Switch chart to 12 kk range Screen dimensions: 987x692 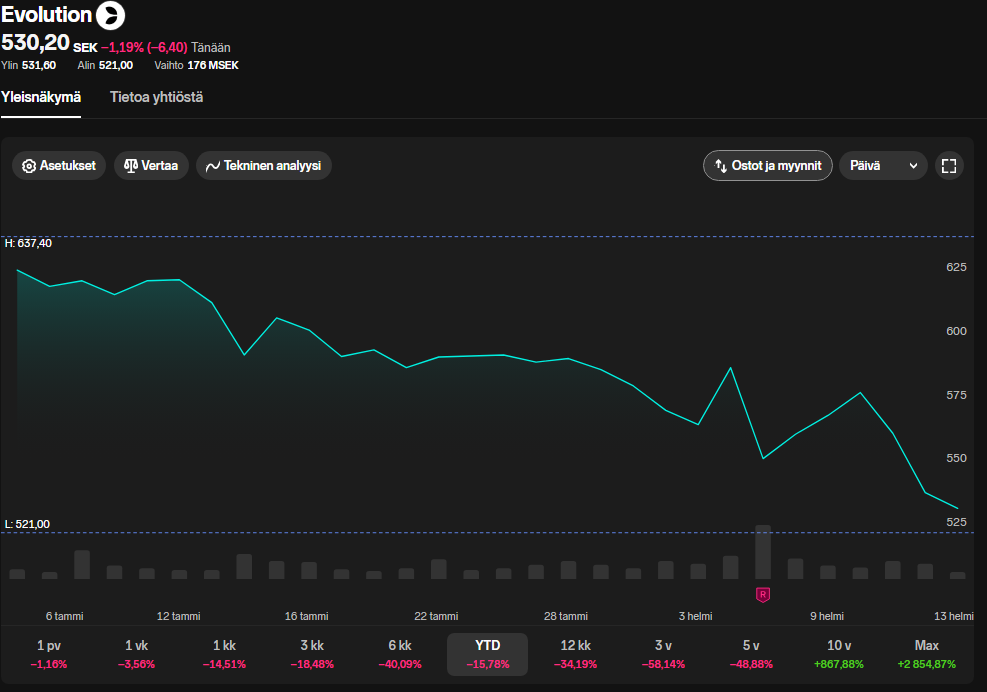pos(575,654)
